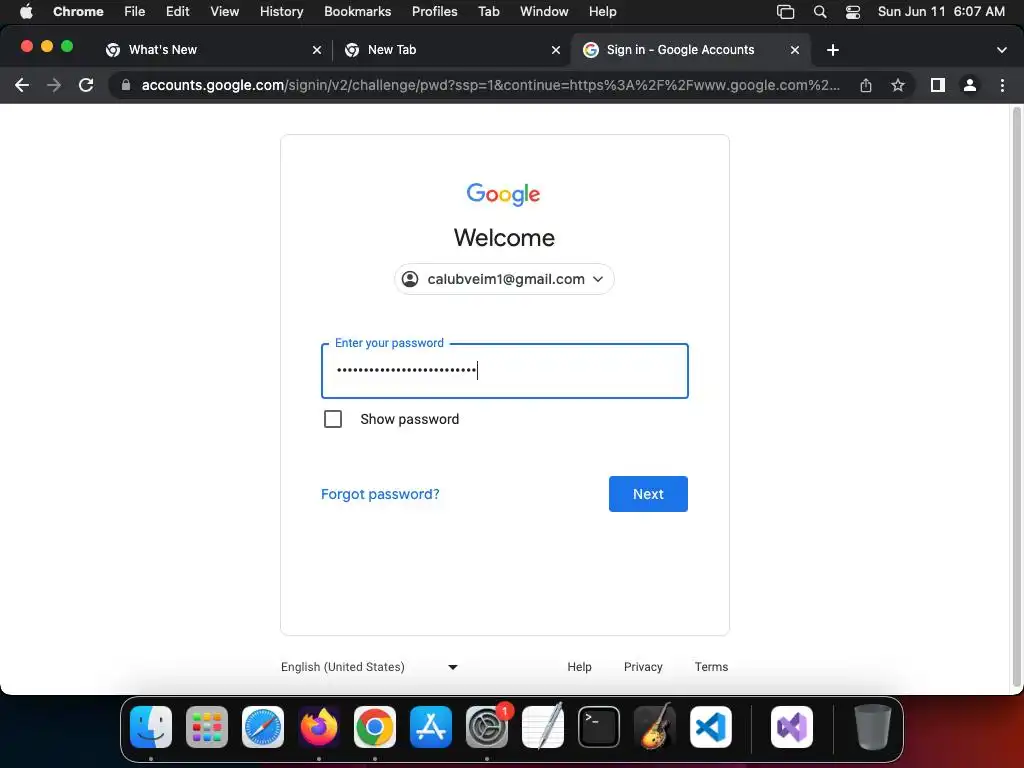This screenshot has height=768, width=1024.
Task: Open TextEdit from the Dock
Action: (x=543, y=727)
